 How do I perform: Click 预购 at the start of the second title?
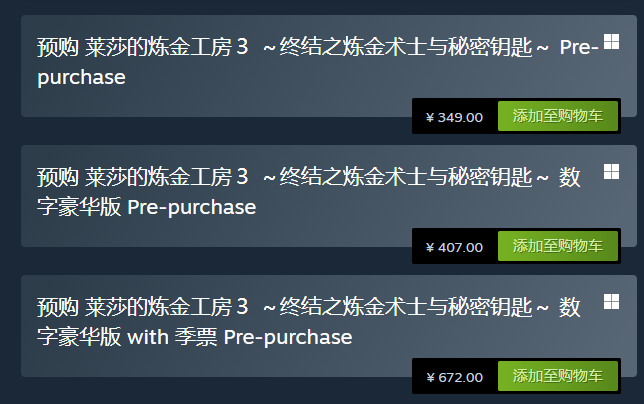click(x=58, y=177)
